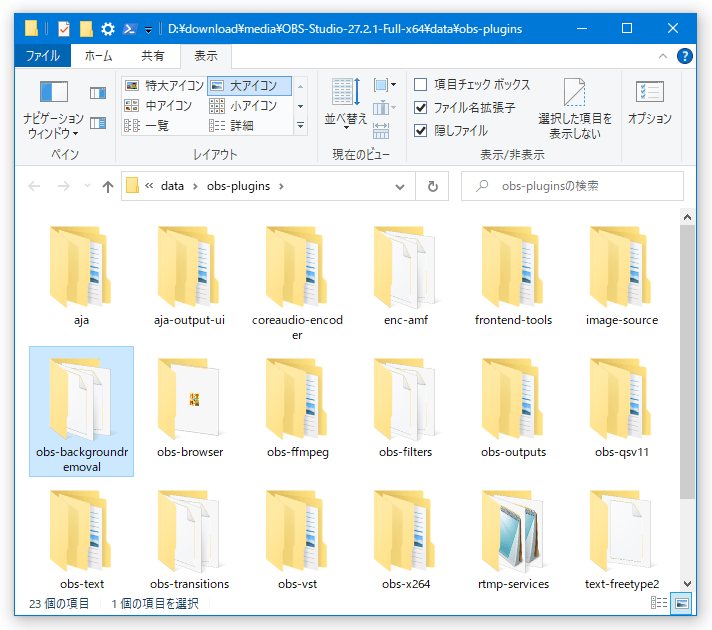The height and width of the screenshot is (630, 712).
Task: Open the obs-transitions folder
Action: (x=189, y=540)
